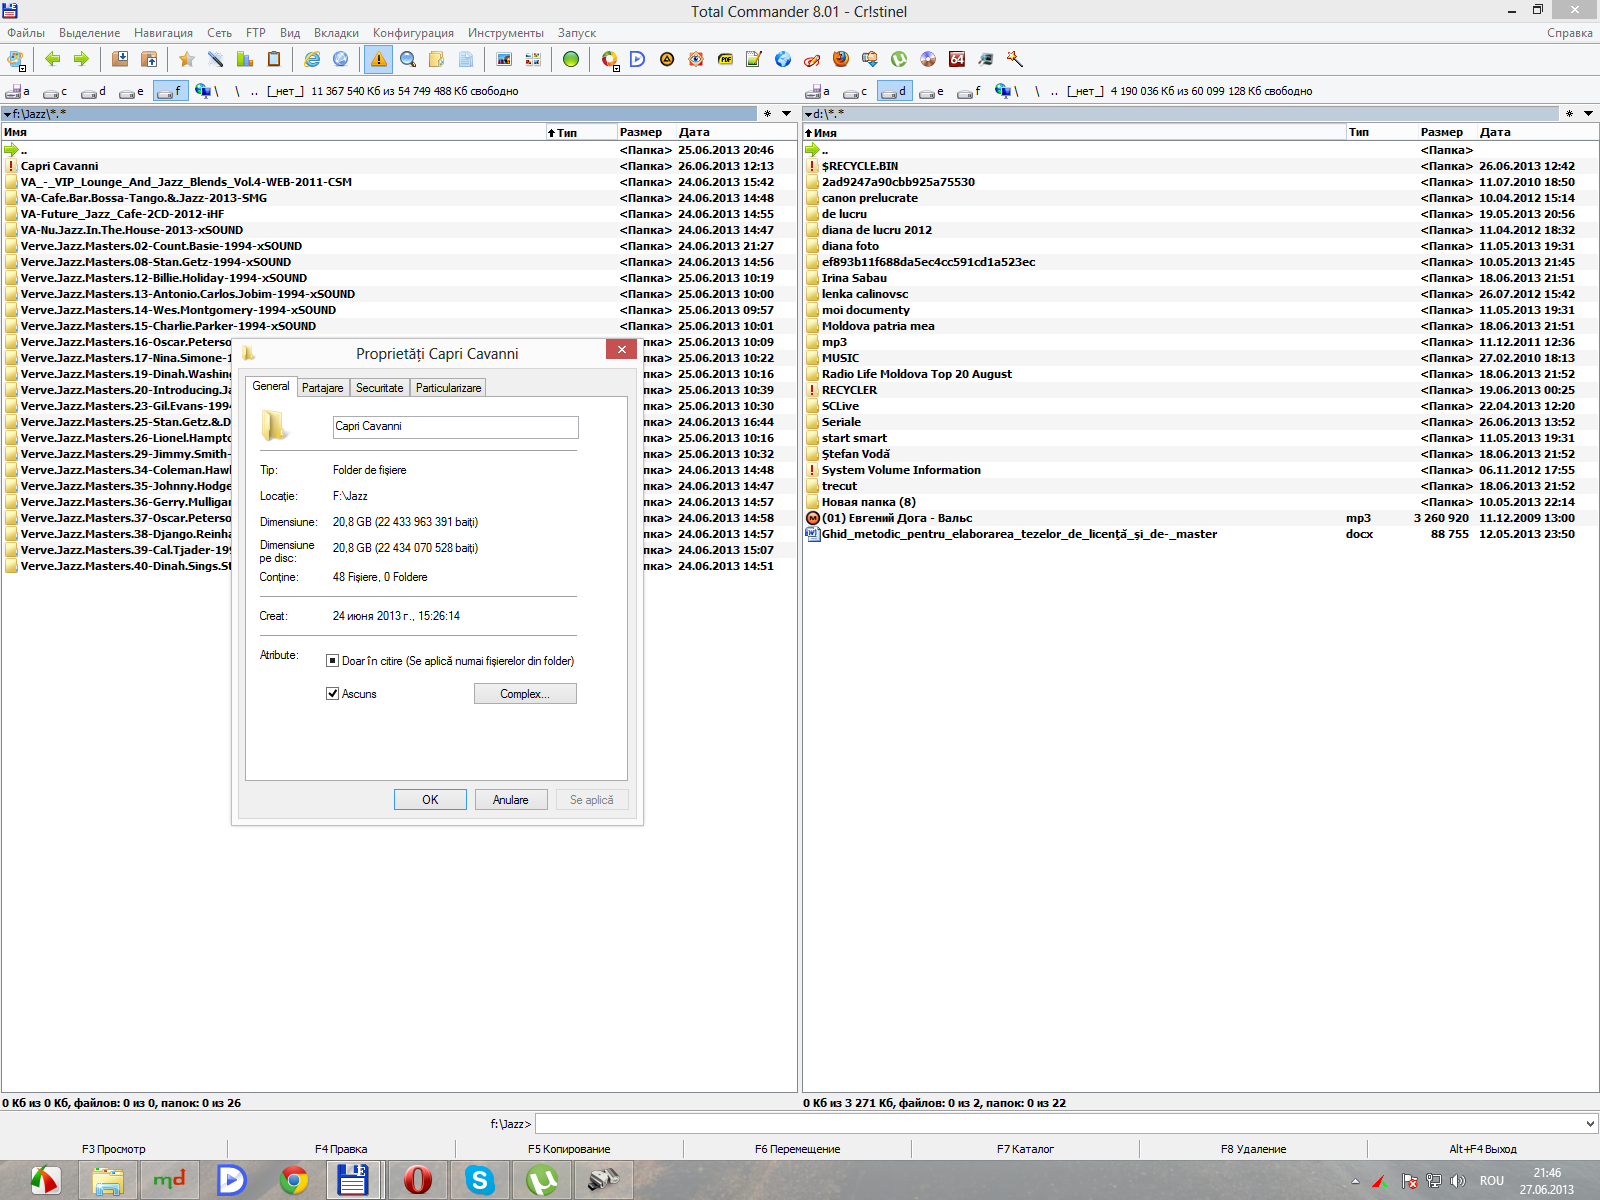Switch to the Particularizare tab
This screenshot has height=1200, width=1600.
448,388
